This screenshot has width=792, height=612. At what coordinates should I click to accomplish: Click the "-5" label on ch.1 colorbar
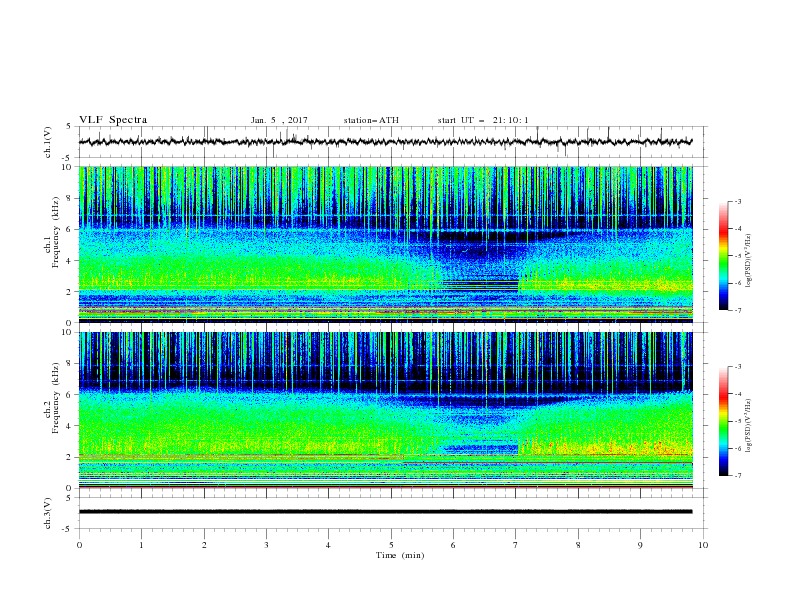[x=738, y=256]
